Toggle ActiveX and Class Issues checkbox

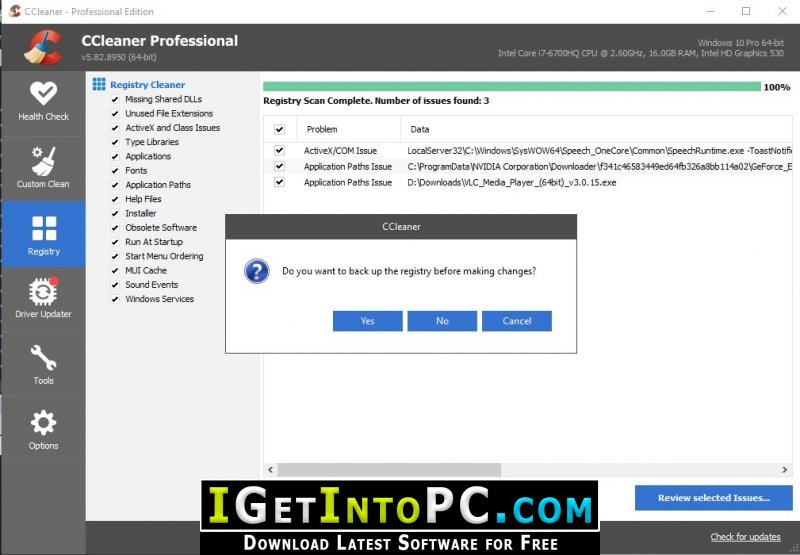(x=115, y=128)
